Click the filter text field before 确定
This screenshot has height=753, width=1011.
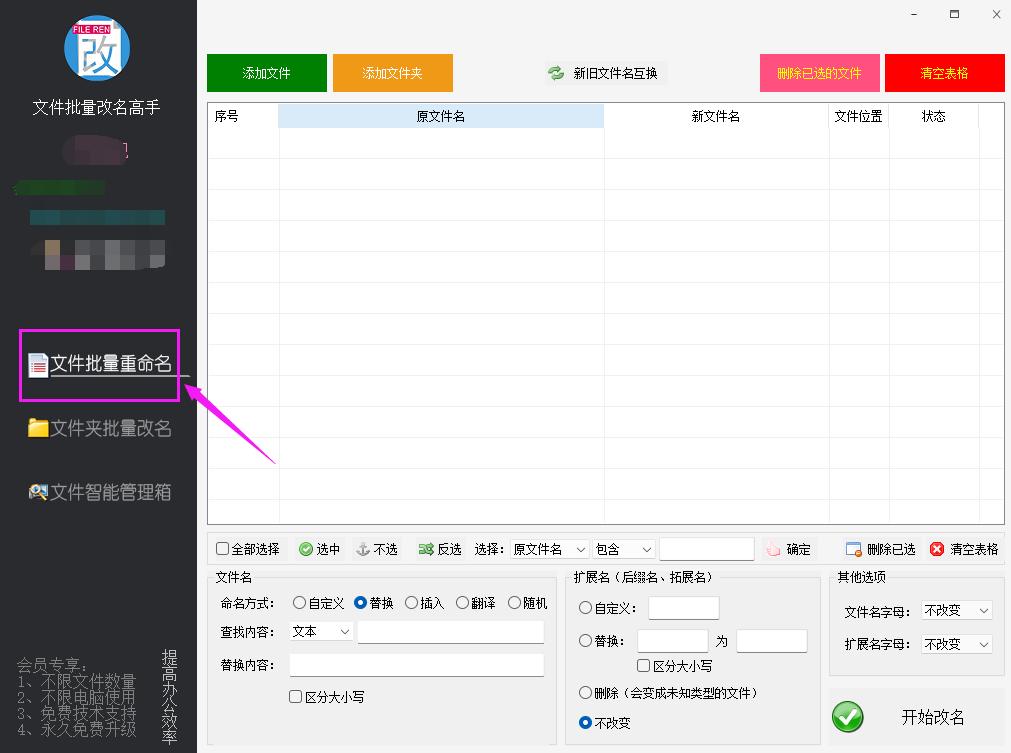(x=707, y=549)
